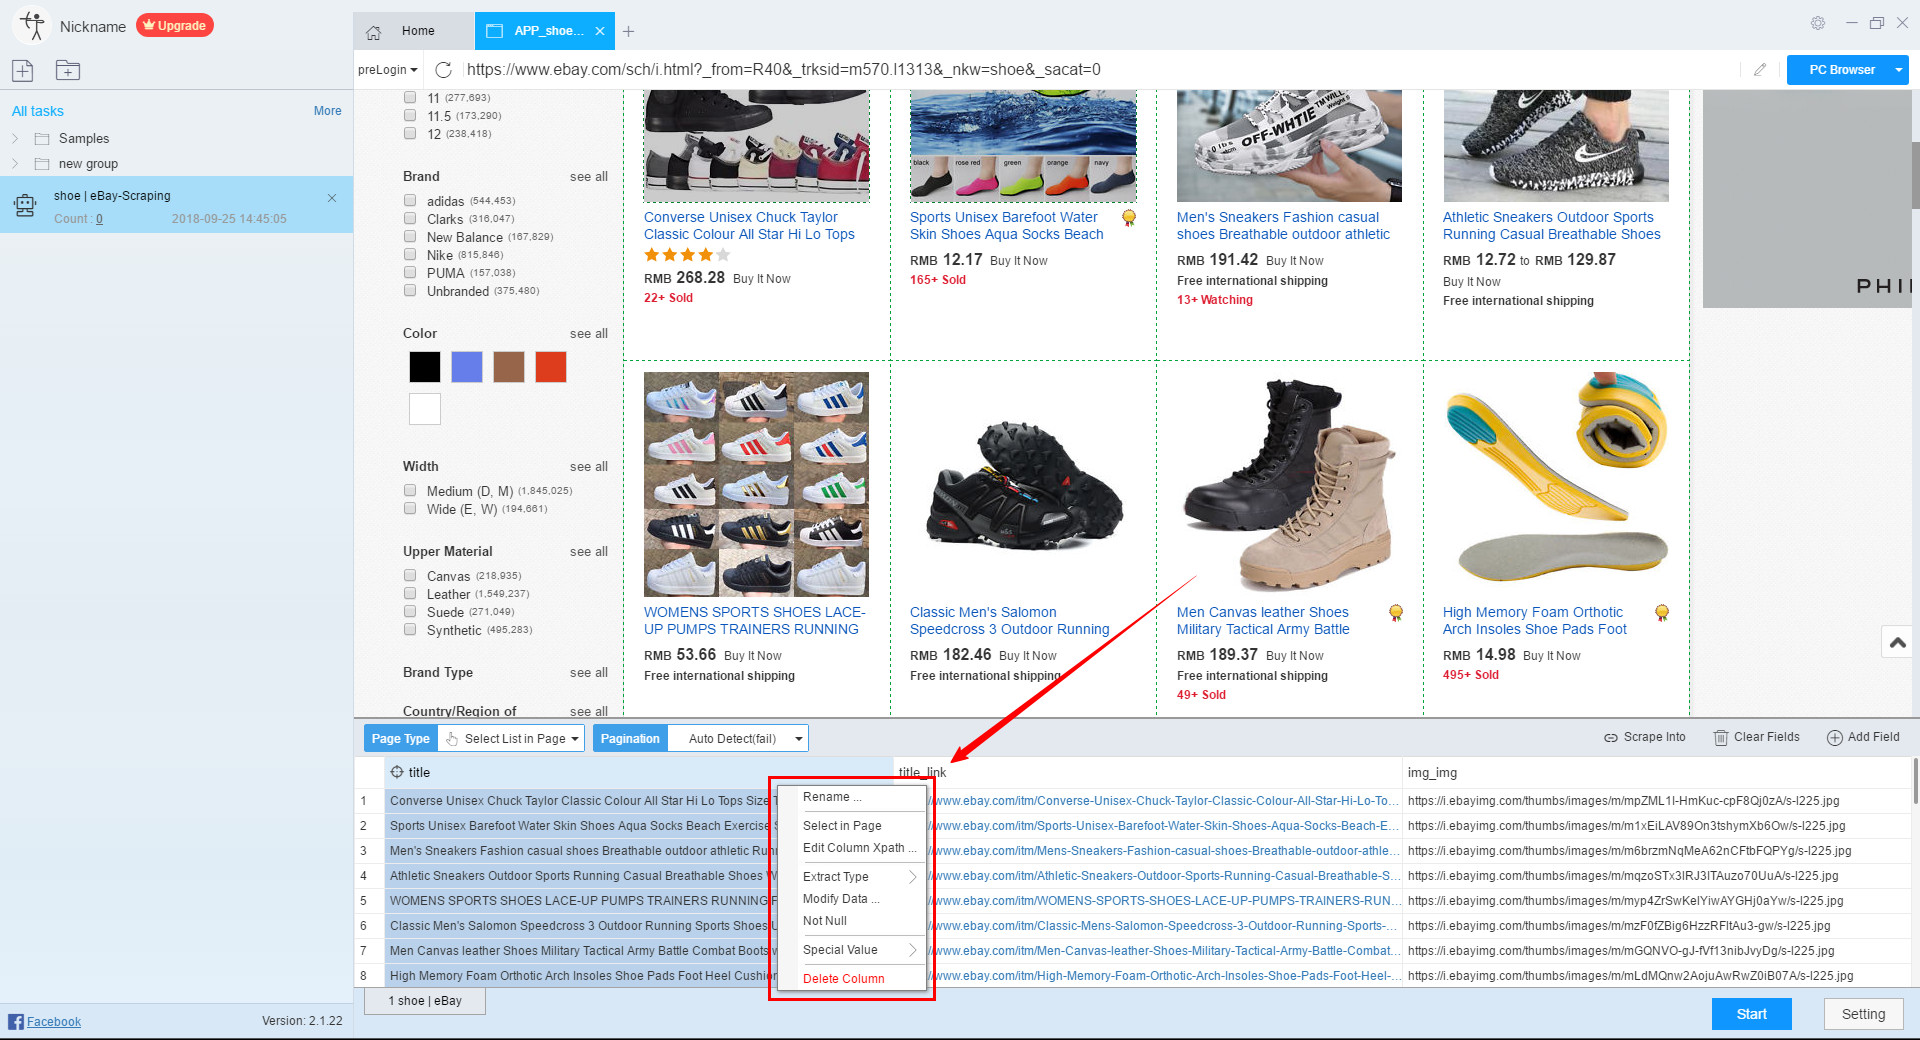
Task: Close the shoe eBay-Scraping task
Action: (x=332, y=198)
